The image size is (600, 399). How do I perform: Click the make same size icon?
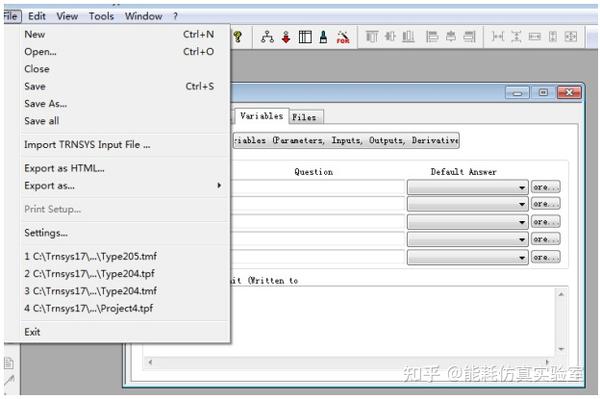(571, 37)
